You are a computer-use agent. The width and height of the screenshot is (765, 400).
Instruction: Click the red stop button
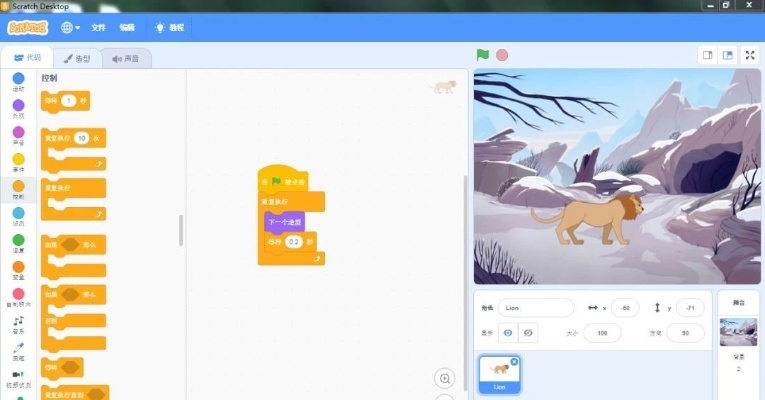[x=502, y=55]
